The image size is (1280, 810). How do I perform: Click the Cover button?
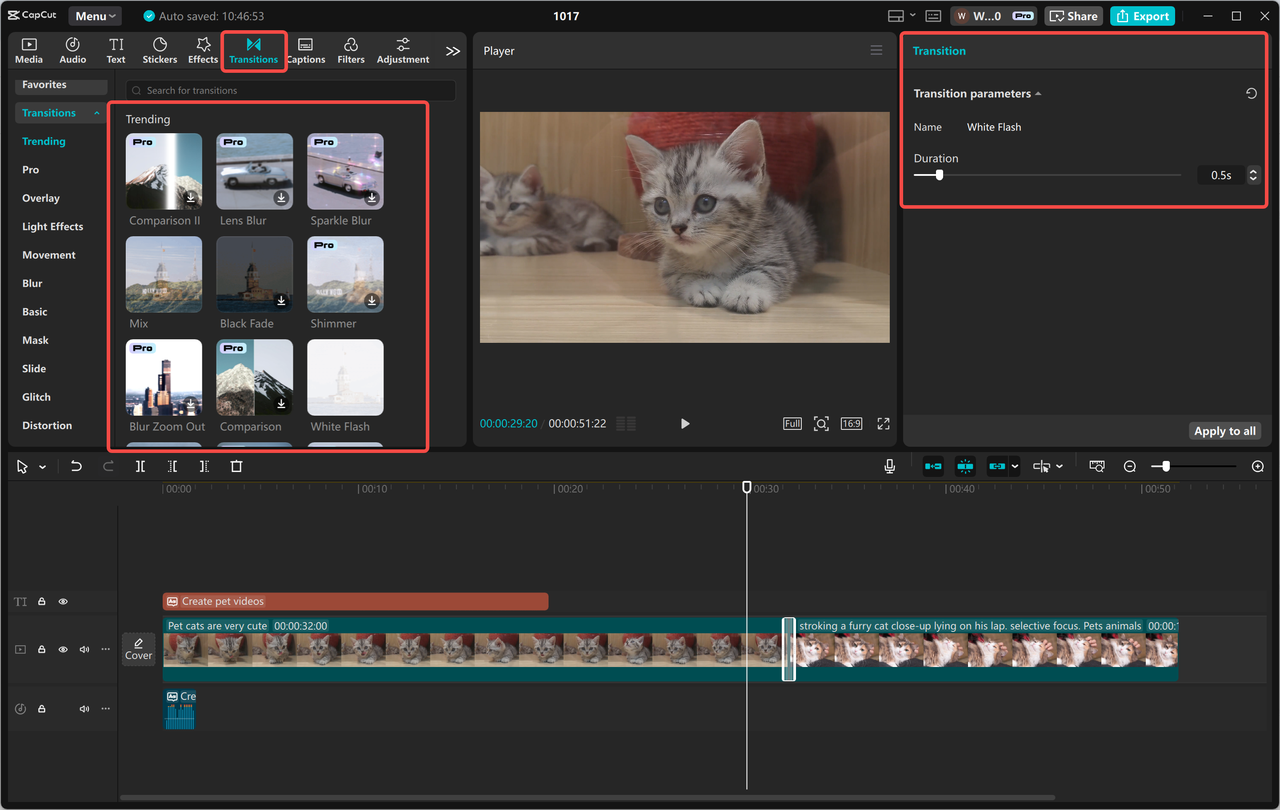point(138,650)
